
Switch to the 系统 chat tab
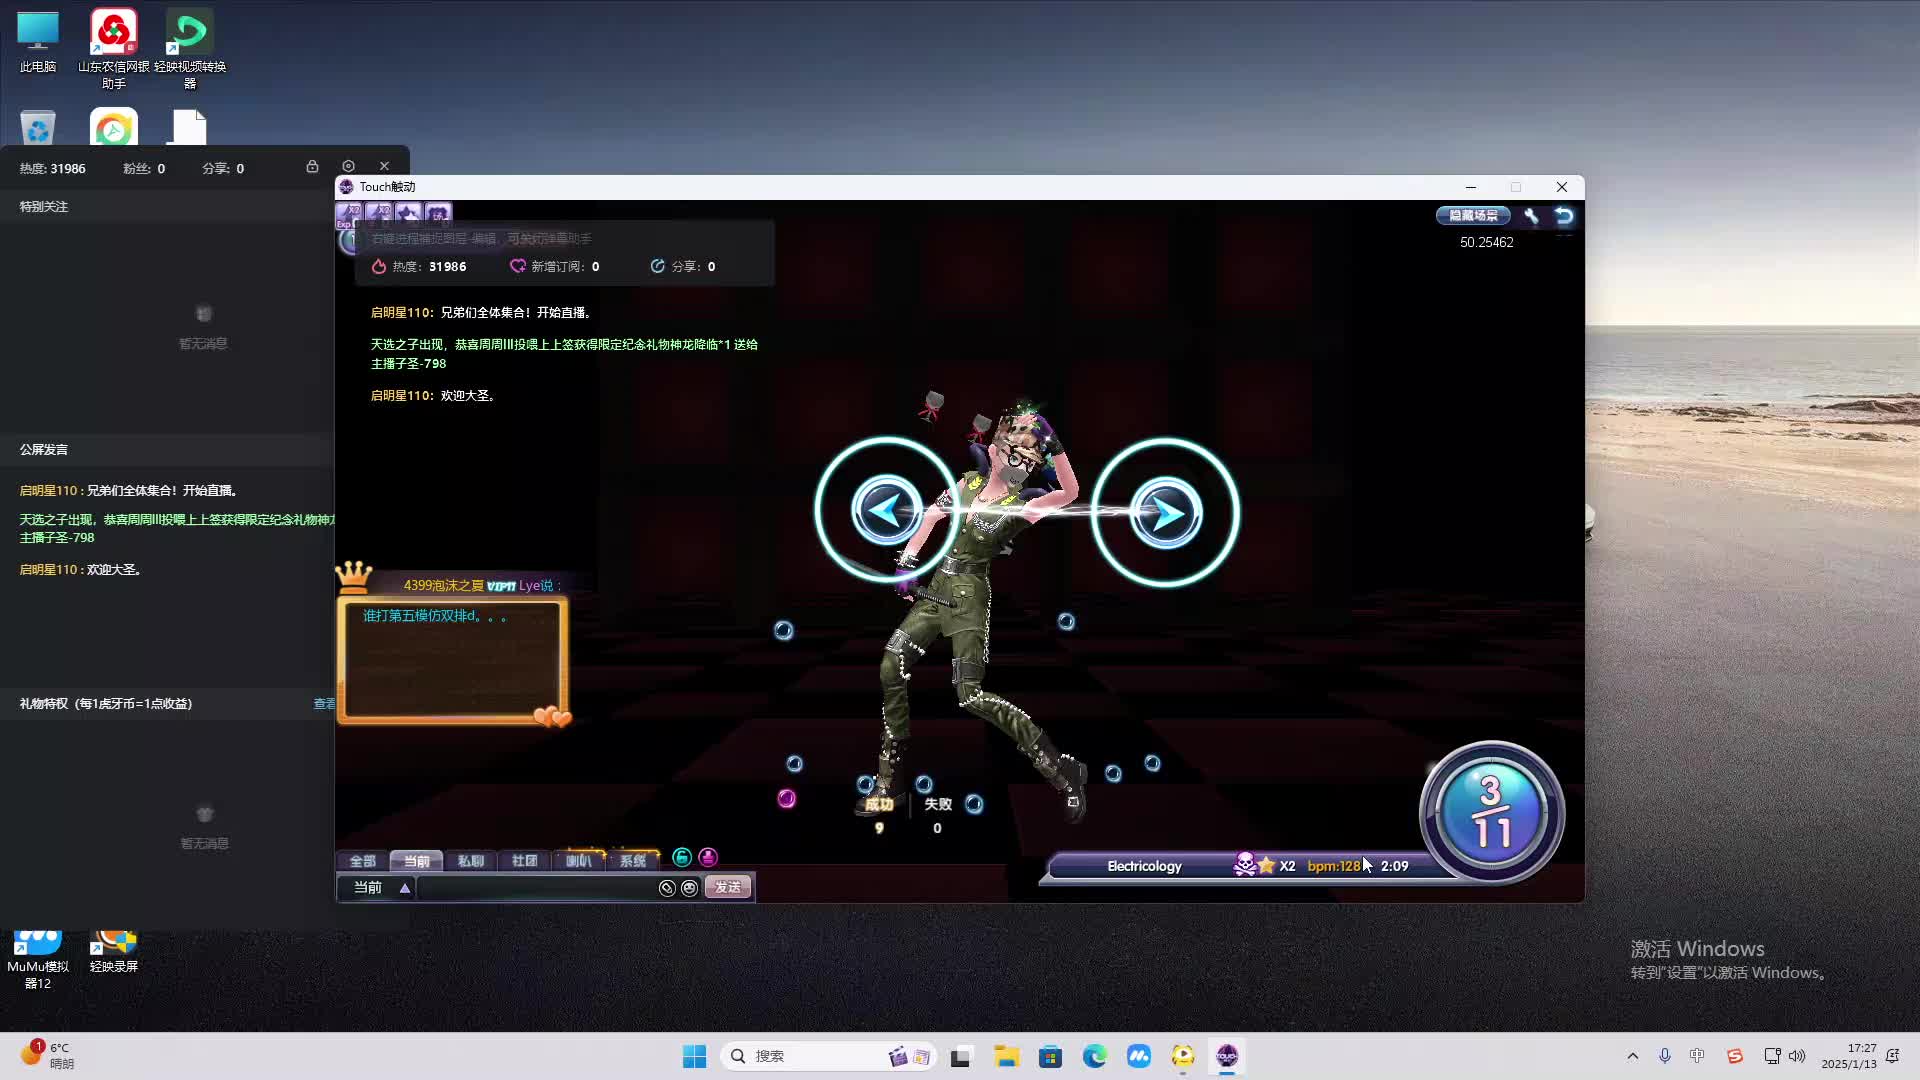pyautogui.click(x=632, y=861)
